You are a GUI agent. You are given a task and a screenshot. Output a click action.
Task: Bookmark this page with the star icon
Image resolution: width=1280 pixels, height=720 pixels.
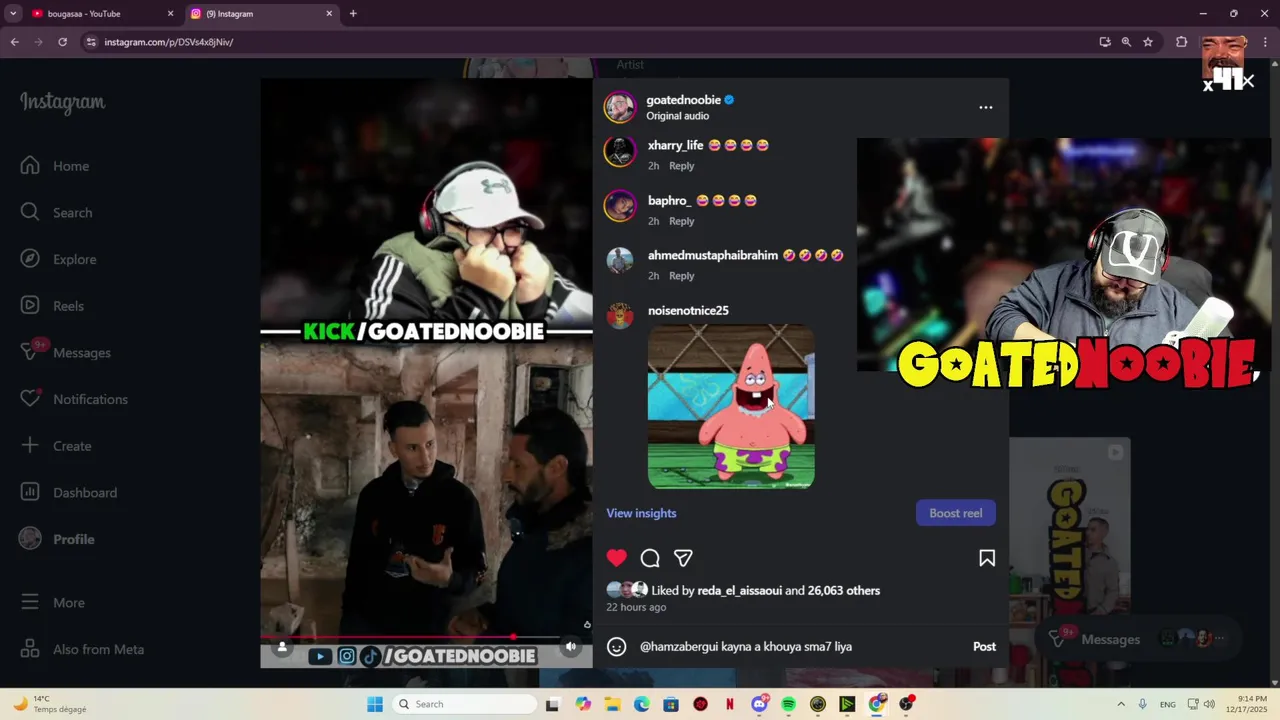tap(1148, 42)
